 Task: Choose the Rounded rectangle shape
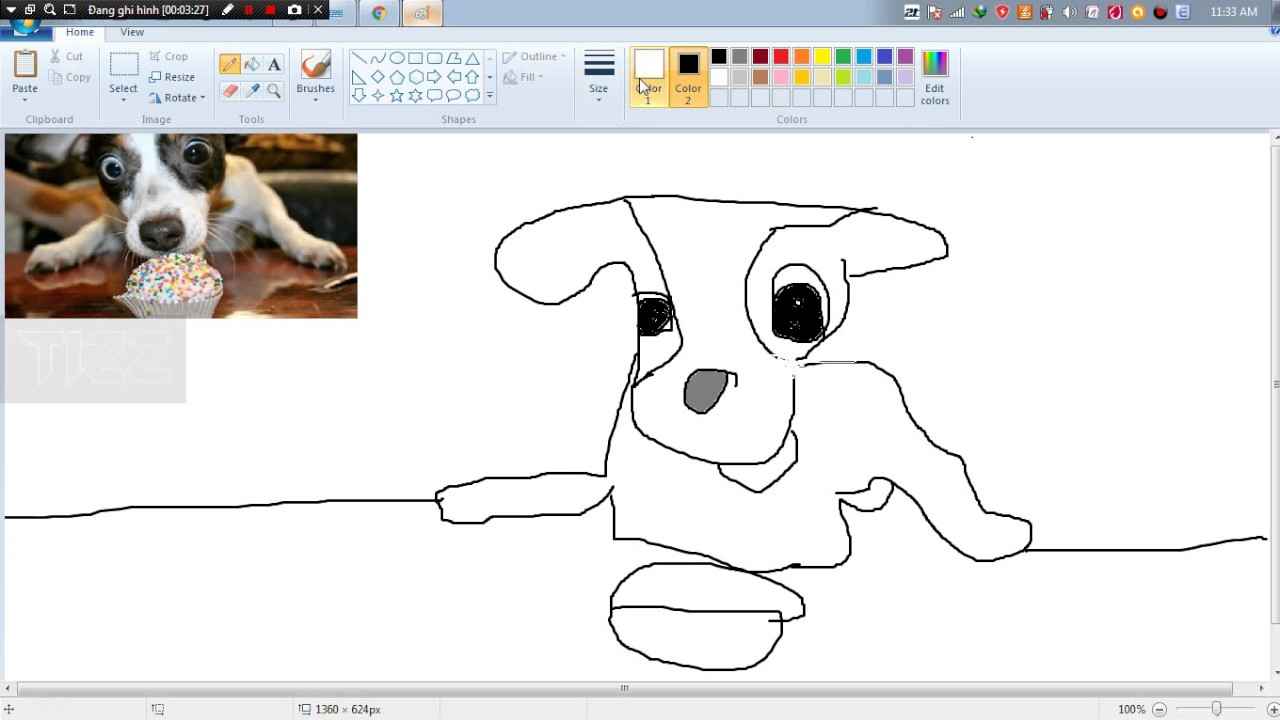434,58
